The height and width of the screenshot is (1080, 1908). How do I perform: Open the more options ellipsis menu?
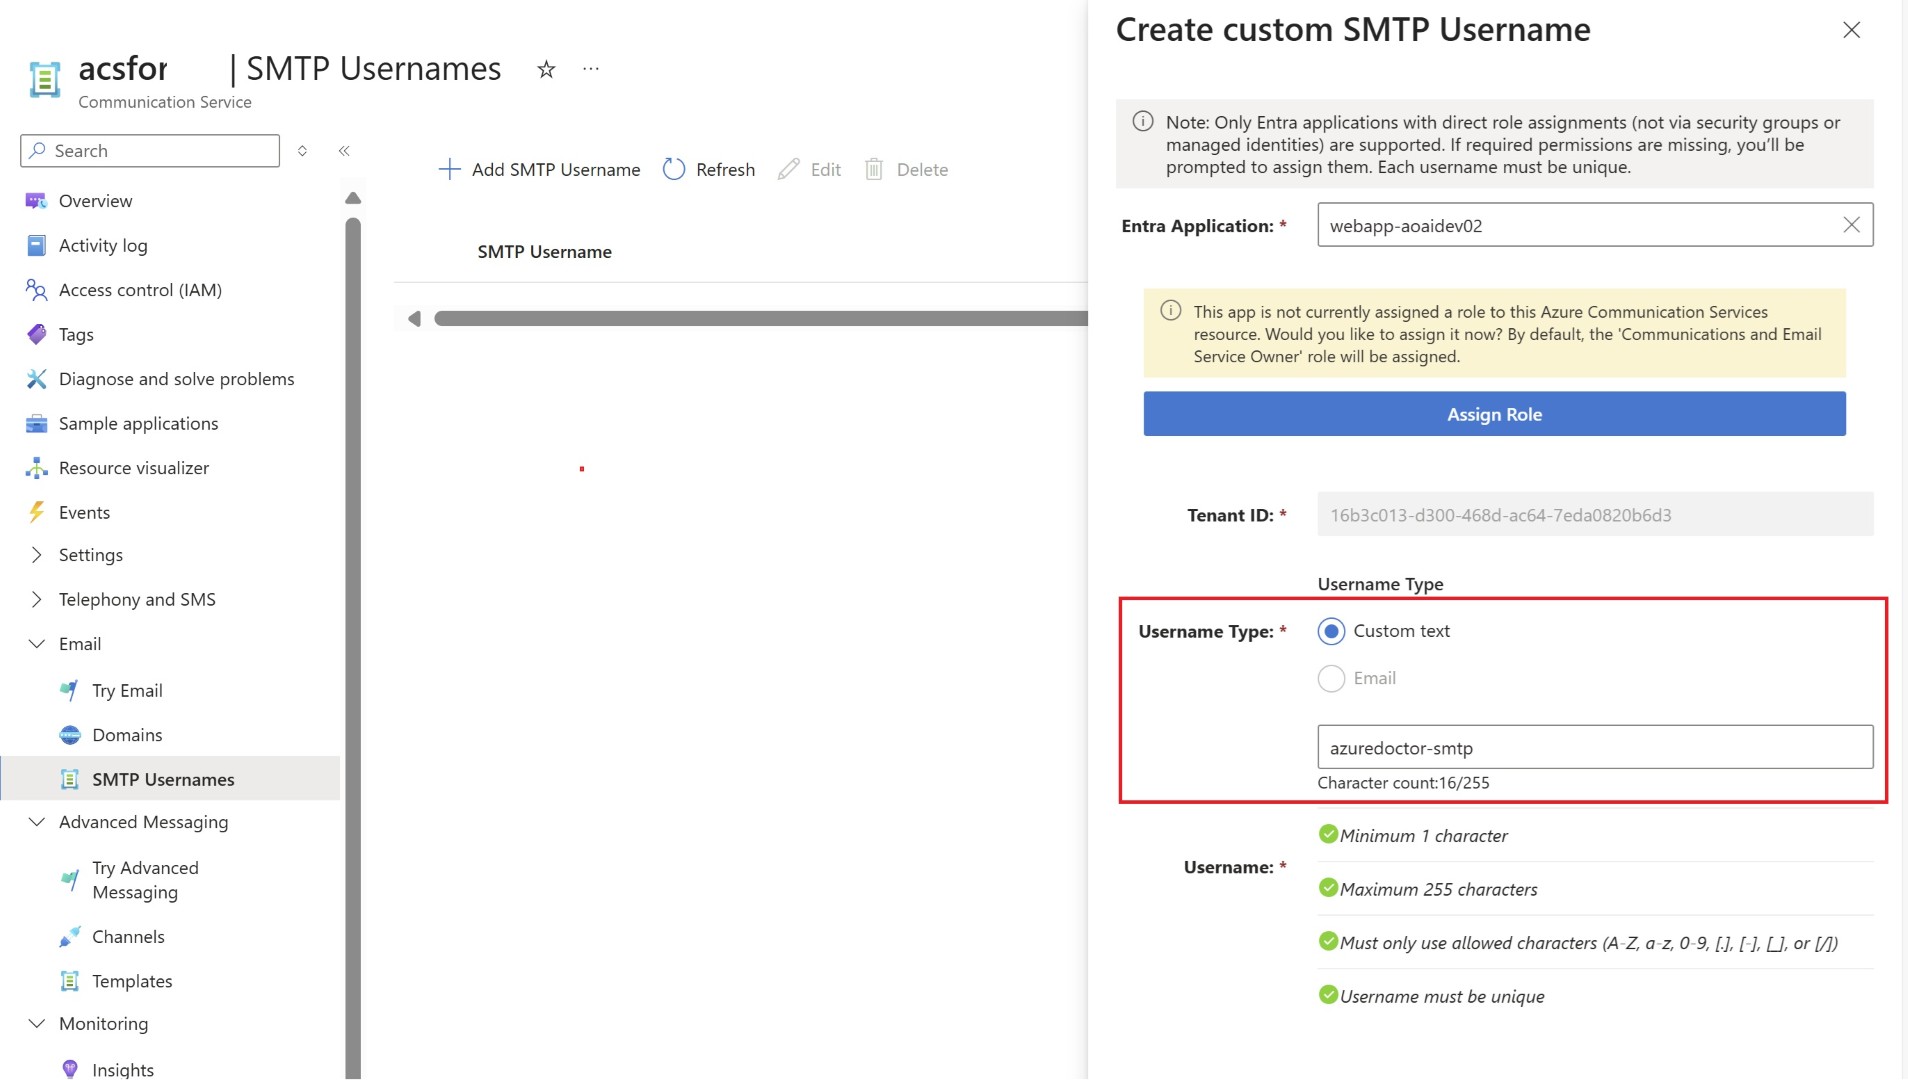point(591,69)
